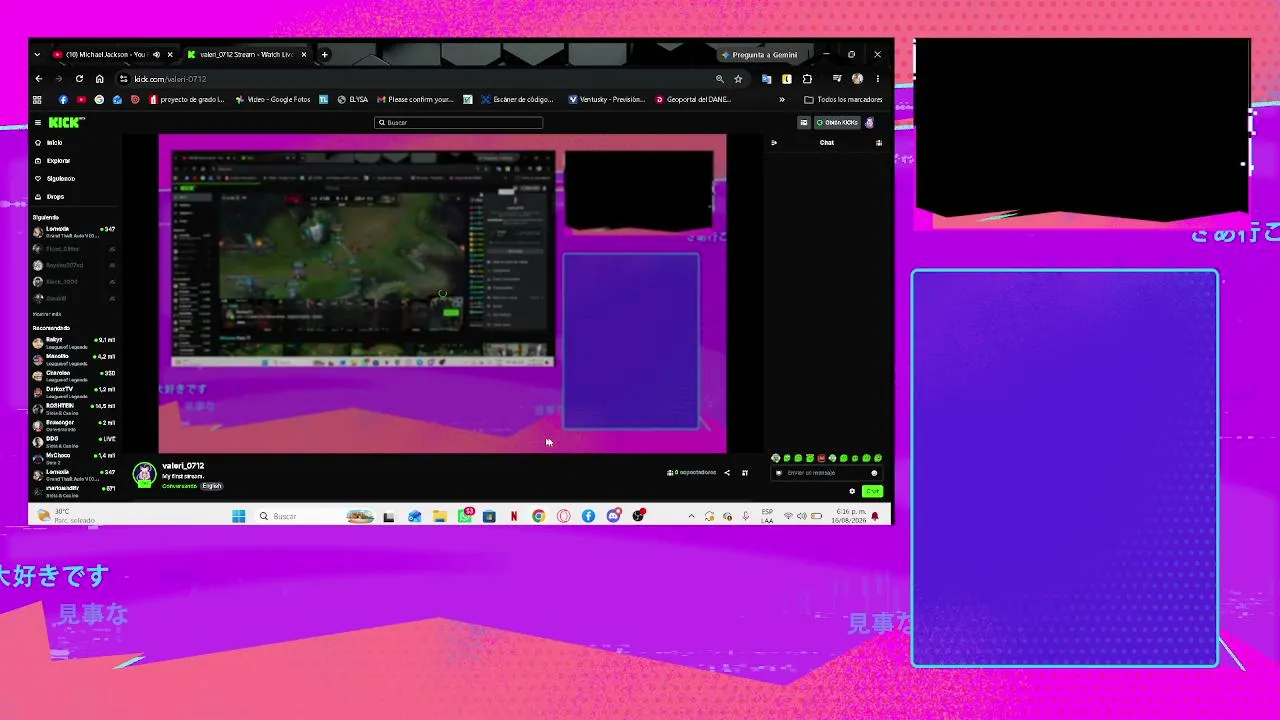This screenshot has width=1280, height=720.
Task: Focus the Kick Buscar search field
Action: 459,123
